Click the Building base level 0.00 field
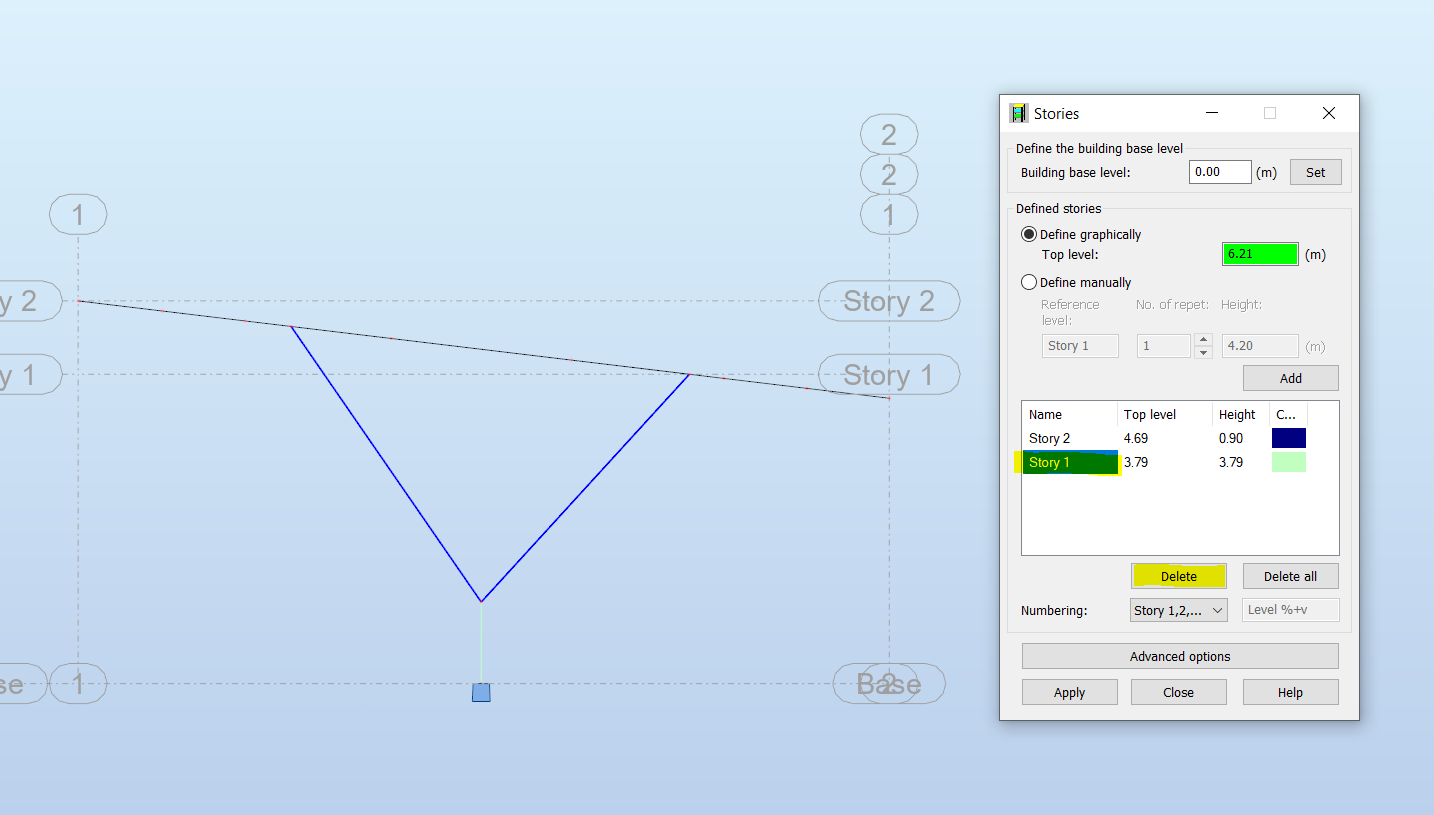Screen dimensions: 1434x815 1219,171
